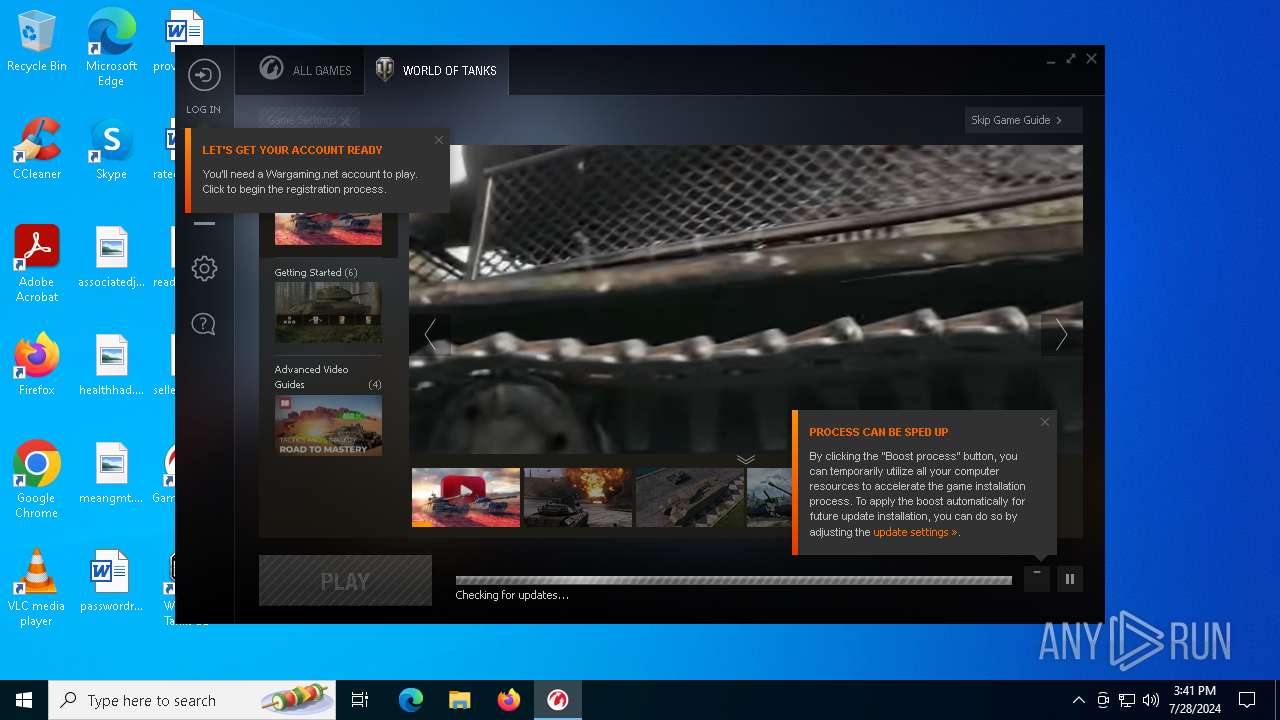Close the Process Can Be Sped Up tooltip
Screen dimensions: 1280x720
[x=1045, y=422]
